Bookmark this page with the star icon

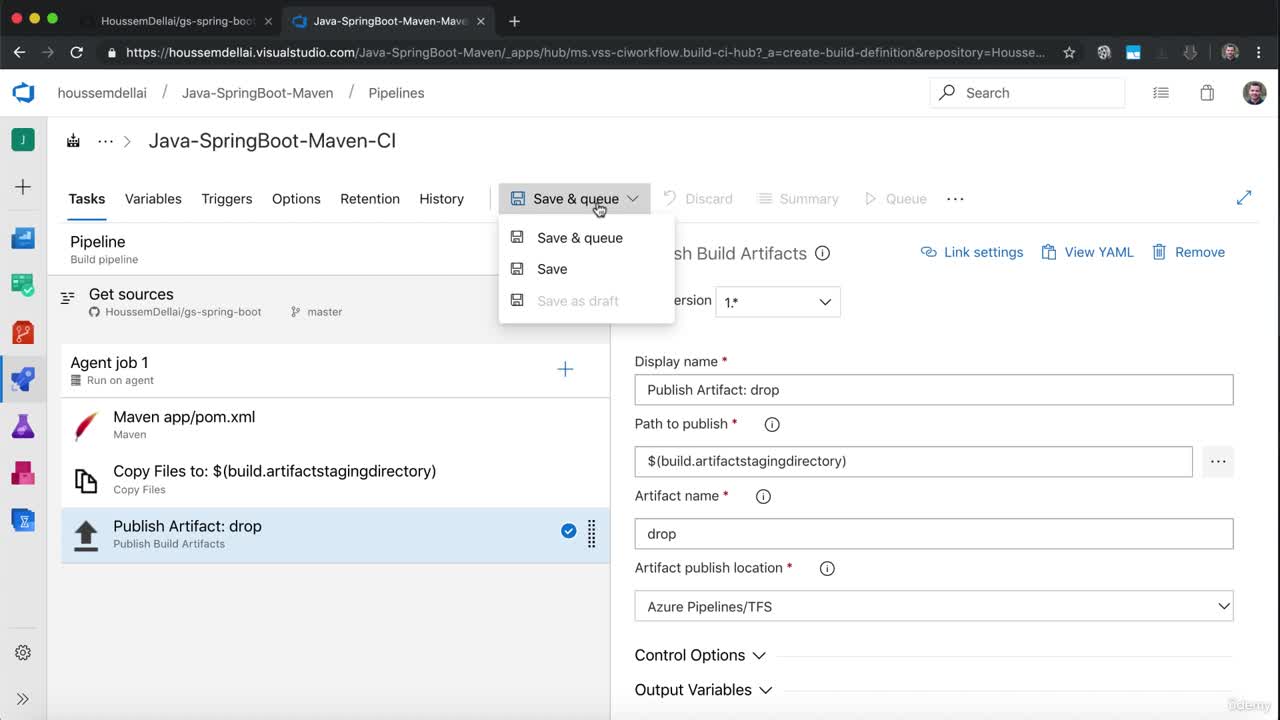[1069, 52]
